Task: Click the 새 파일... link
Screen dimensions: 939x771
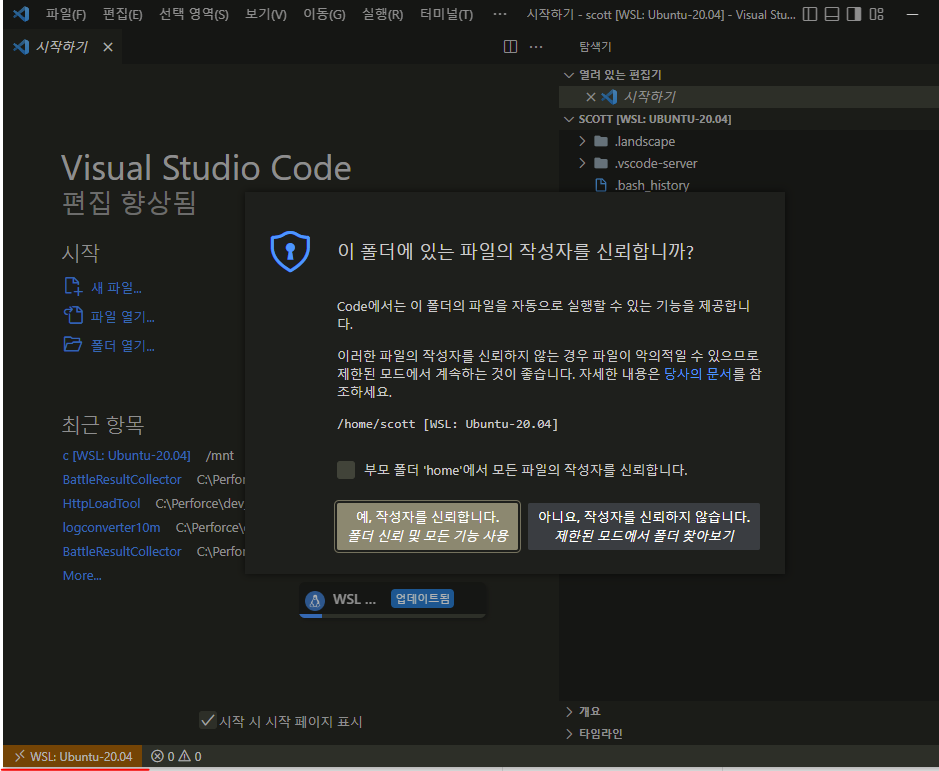Action: (116, 288)
